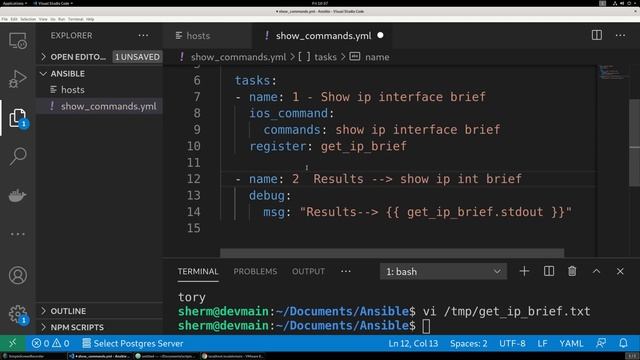The height and width of the screenshot is (360, 640).
Task: Change indentation via Spaces: 2
Action: point(469,343)
